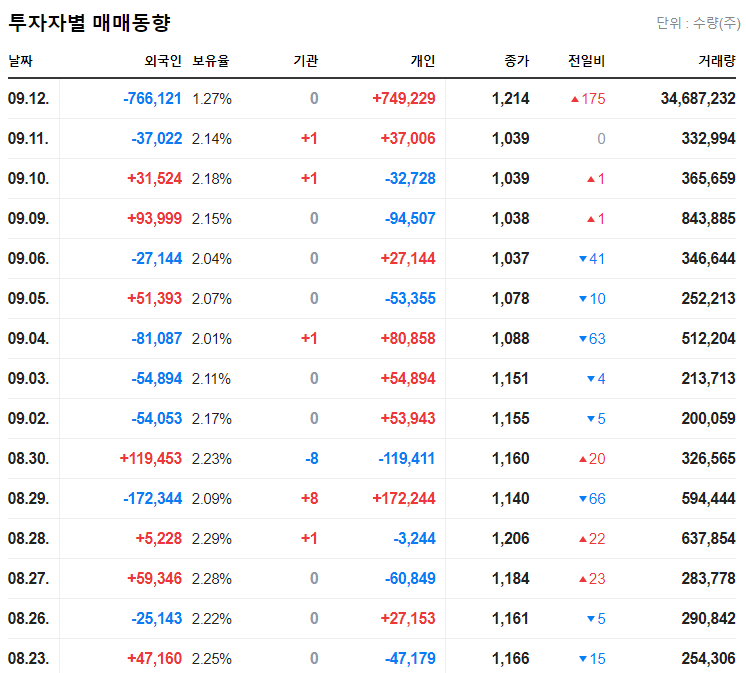Select the 09.04. date cell
This screenshot has height=673, width=746.
coord(29,338)
